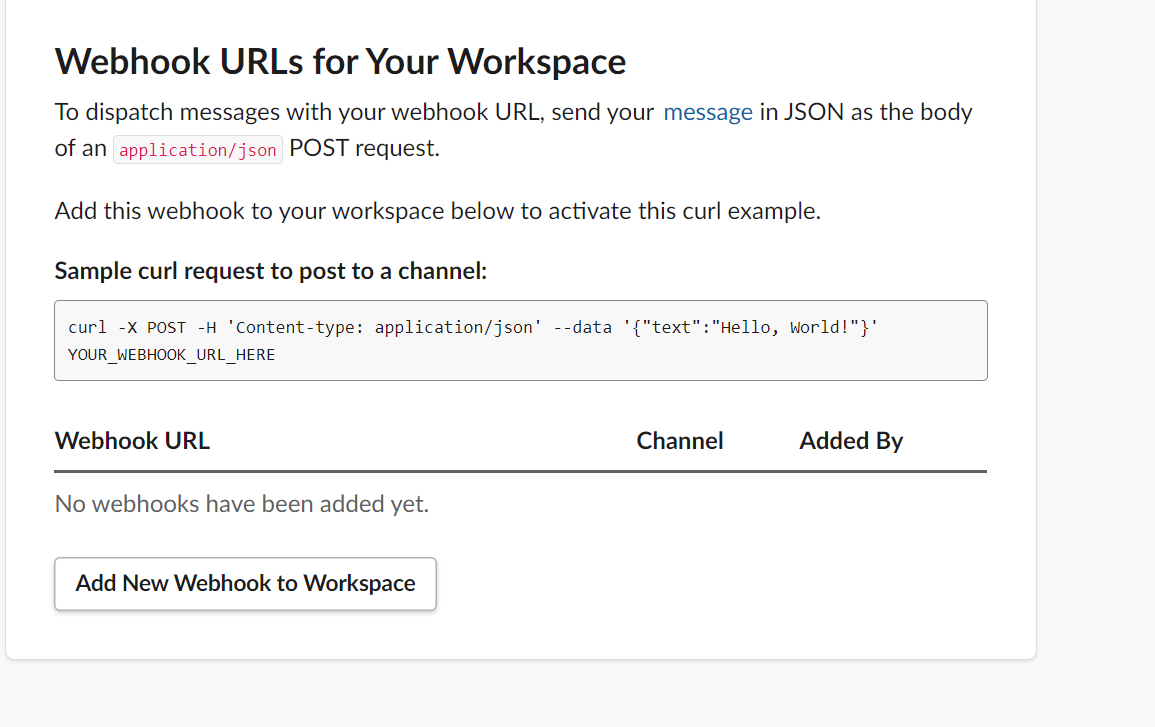
Task: Click the "To dispatch messages" intro sentence
Action: coord(300,112)
